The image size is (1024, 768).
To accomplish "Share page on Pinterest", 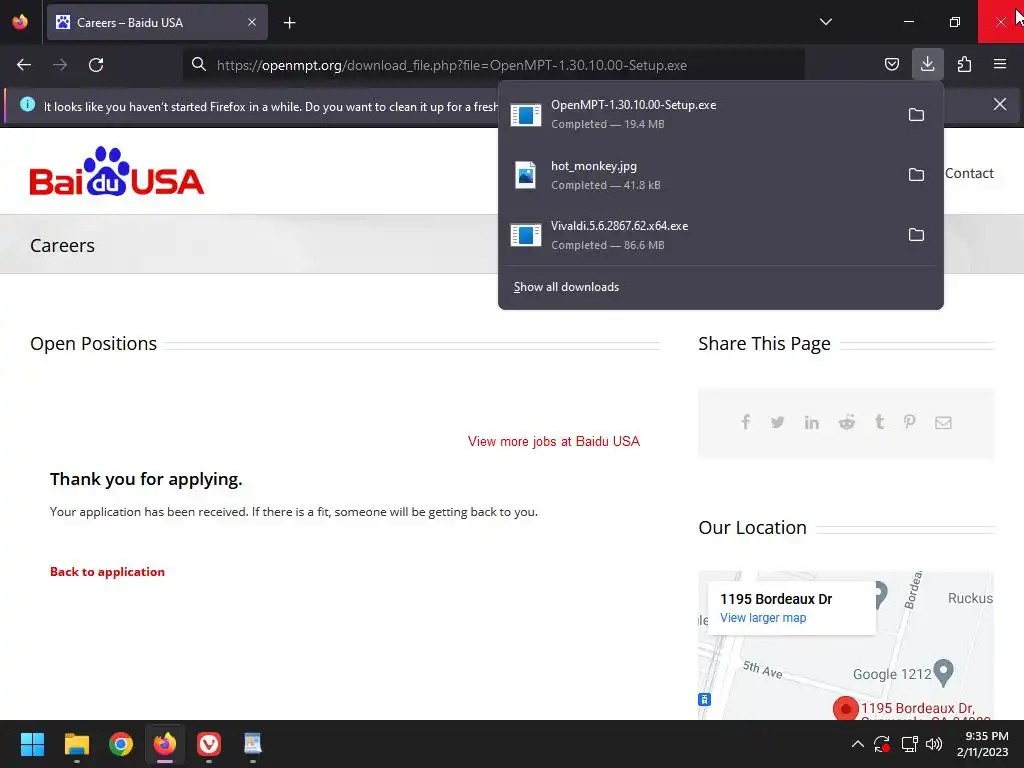I will (909, 423).
